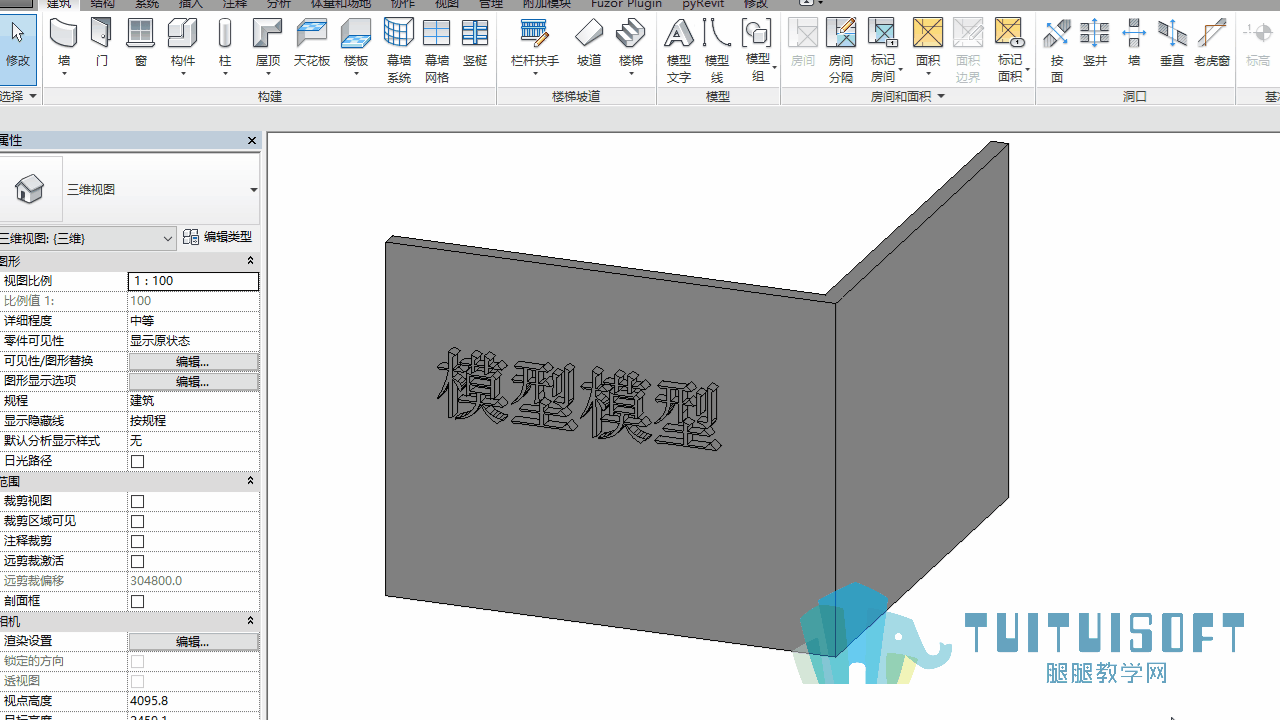Check the 裁剪区域可见 option
The image size is (1280, 720).
pos(138,521)
